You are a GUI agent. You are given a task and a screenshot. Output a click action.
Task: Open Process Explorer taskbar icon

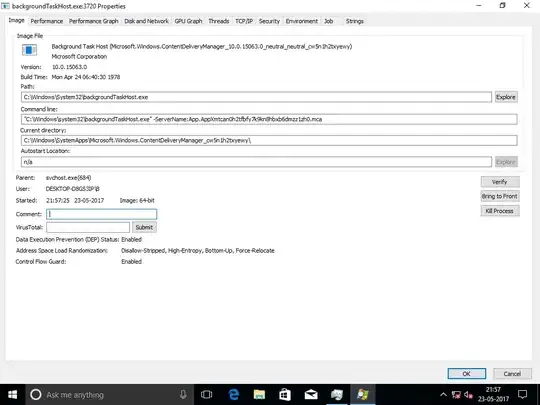click(337, 395)
